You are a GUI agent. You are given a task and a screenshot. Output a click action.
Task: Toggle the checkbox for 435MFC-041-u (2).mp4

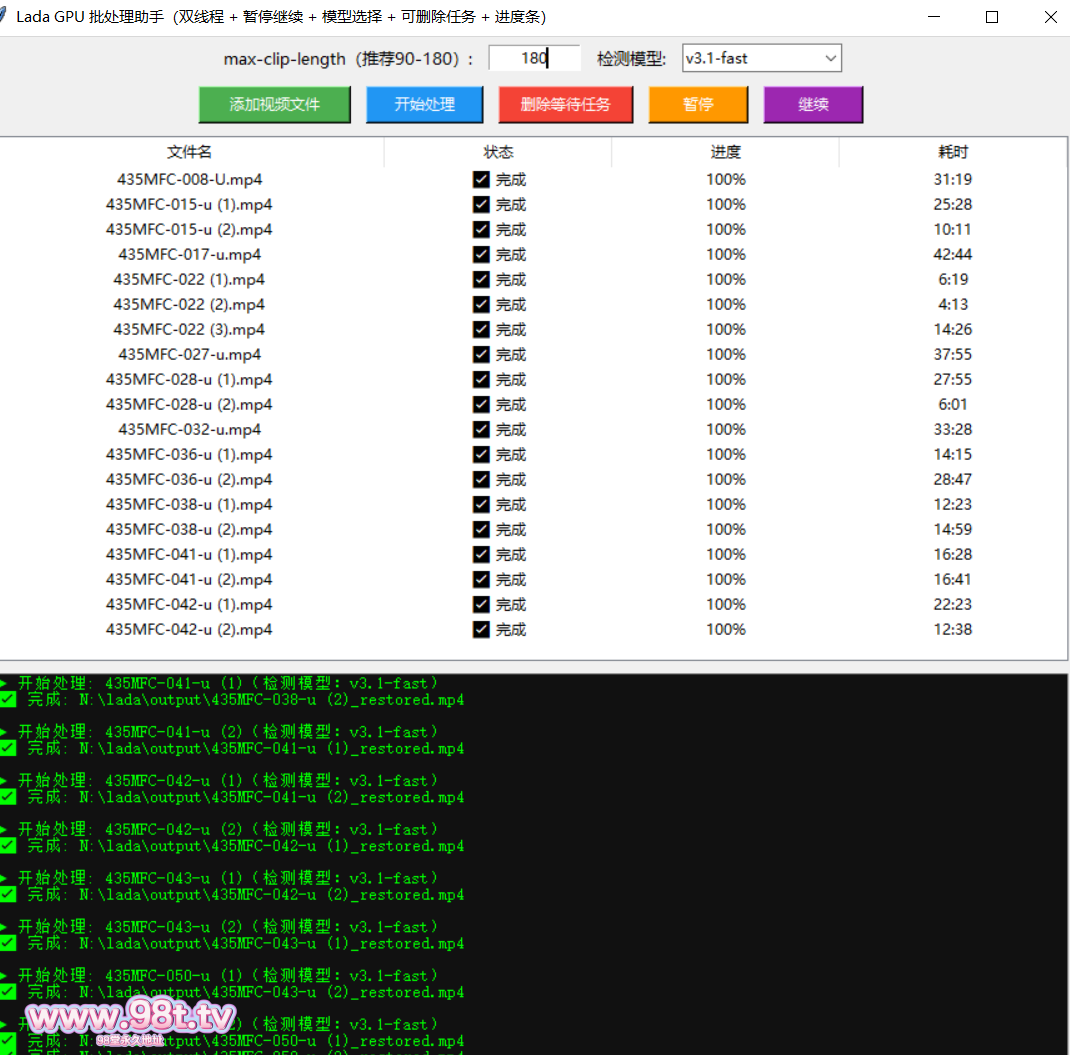click(481, 580)
